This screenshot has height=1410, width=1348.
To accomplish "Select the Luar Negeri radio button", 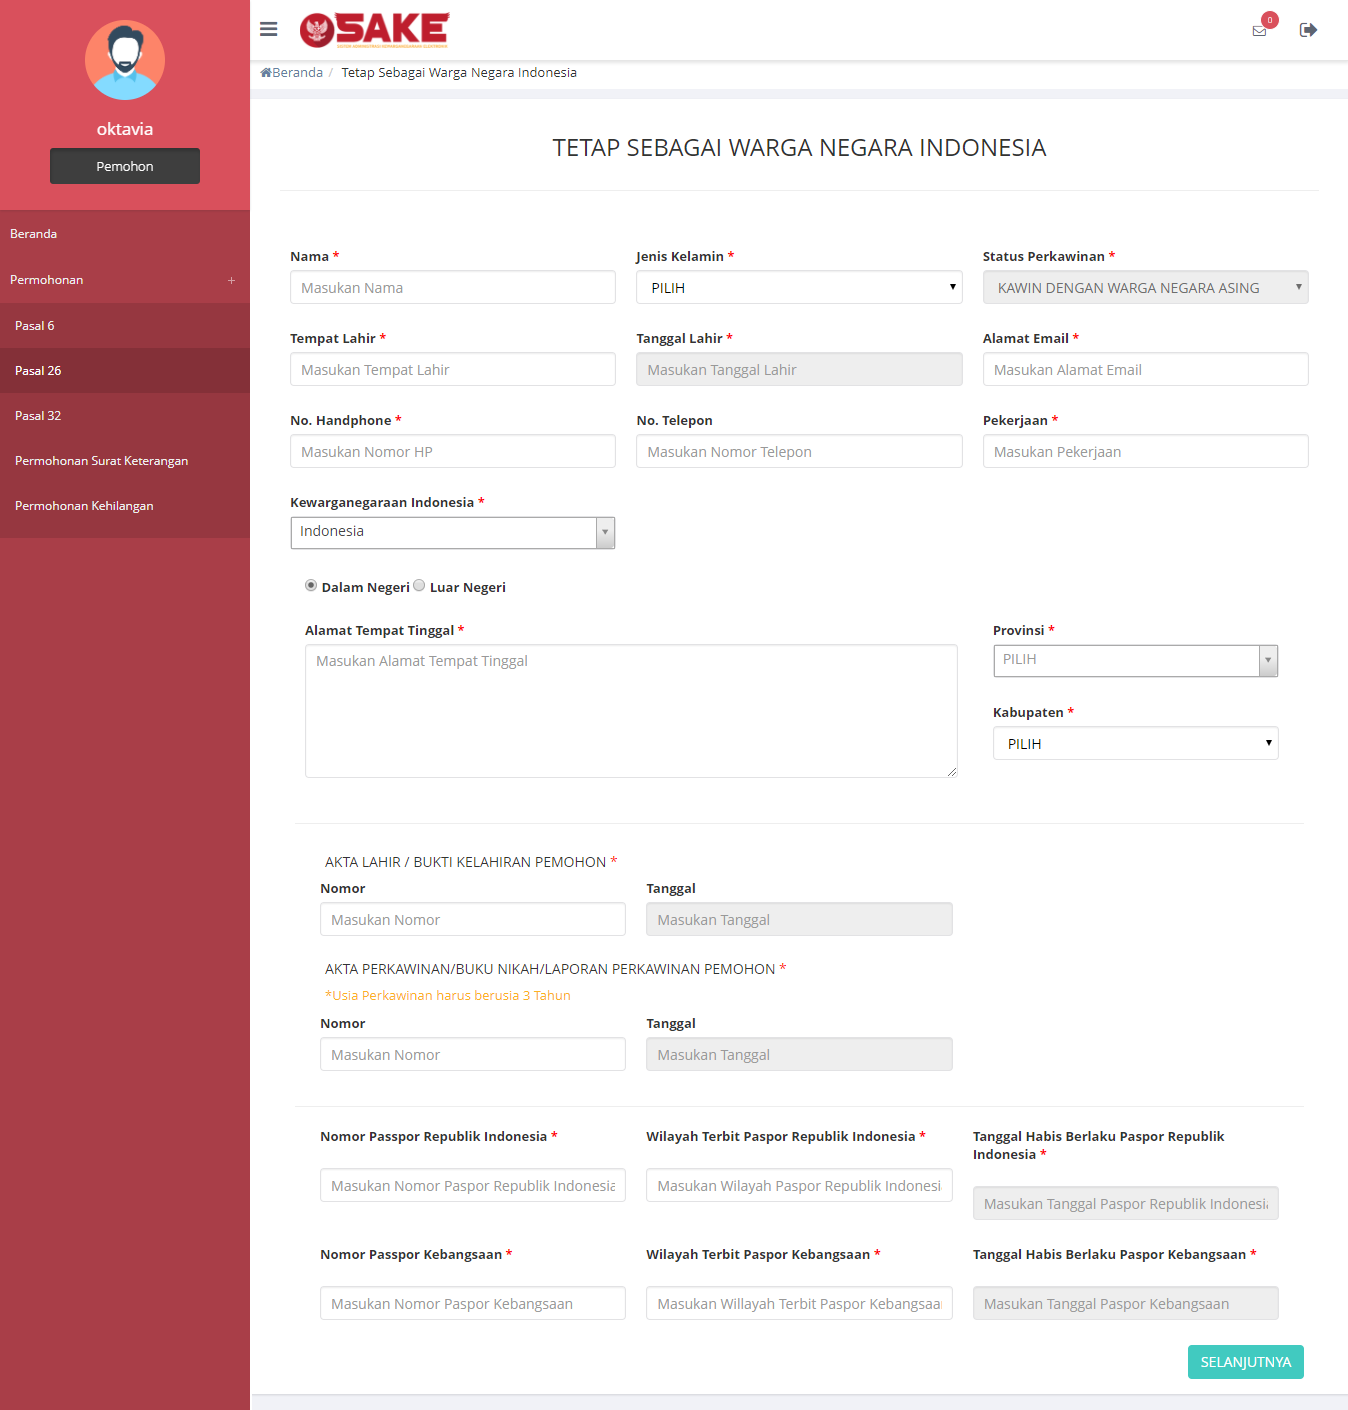I will (x=419, y=586).
